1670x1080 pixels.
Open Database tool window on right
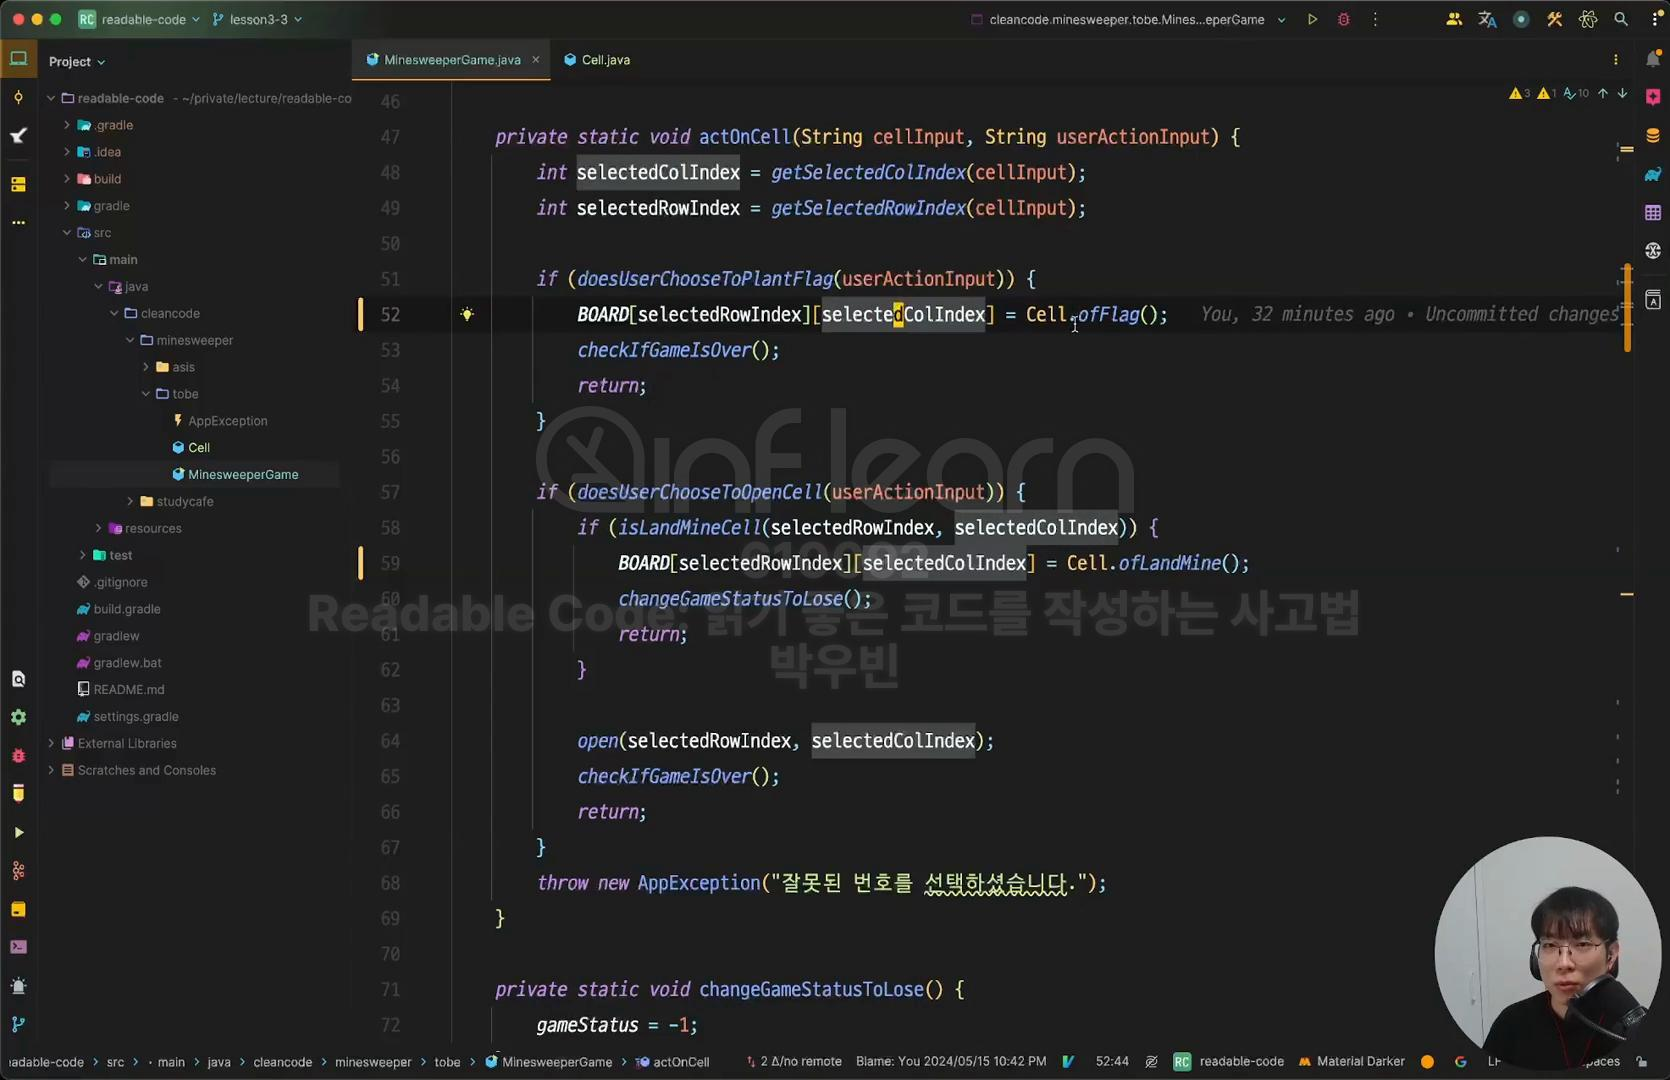click(x=1652, y=136)
